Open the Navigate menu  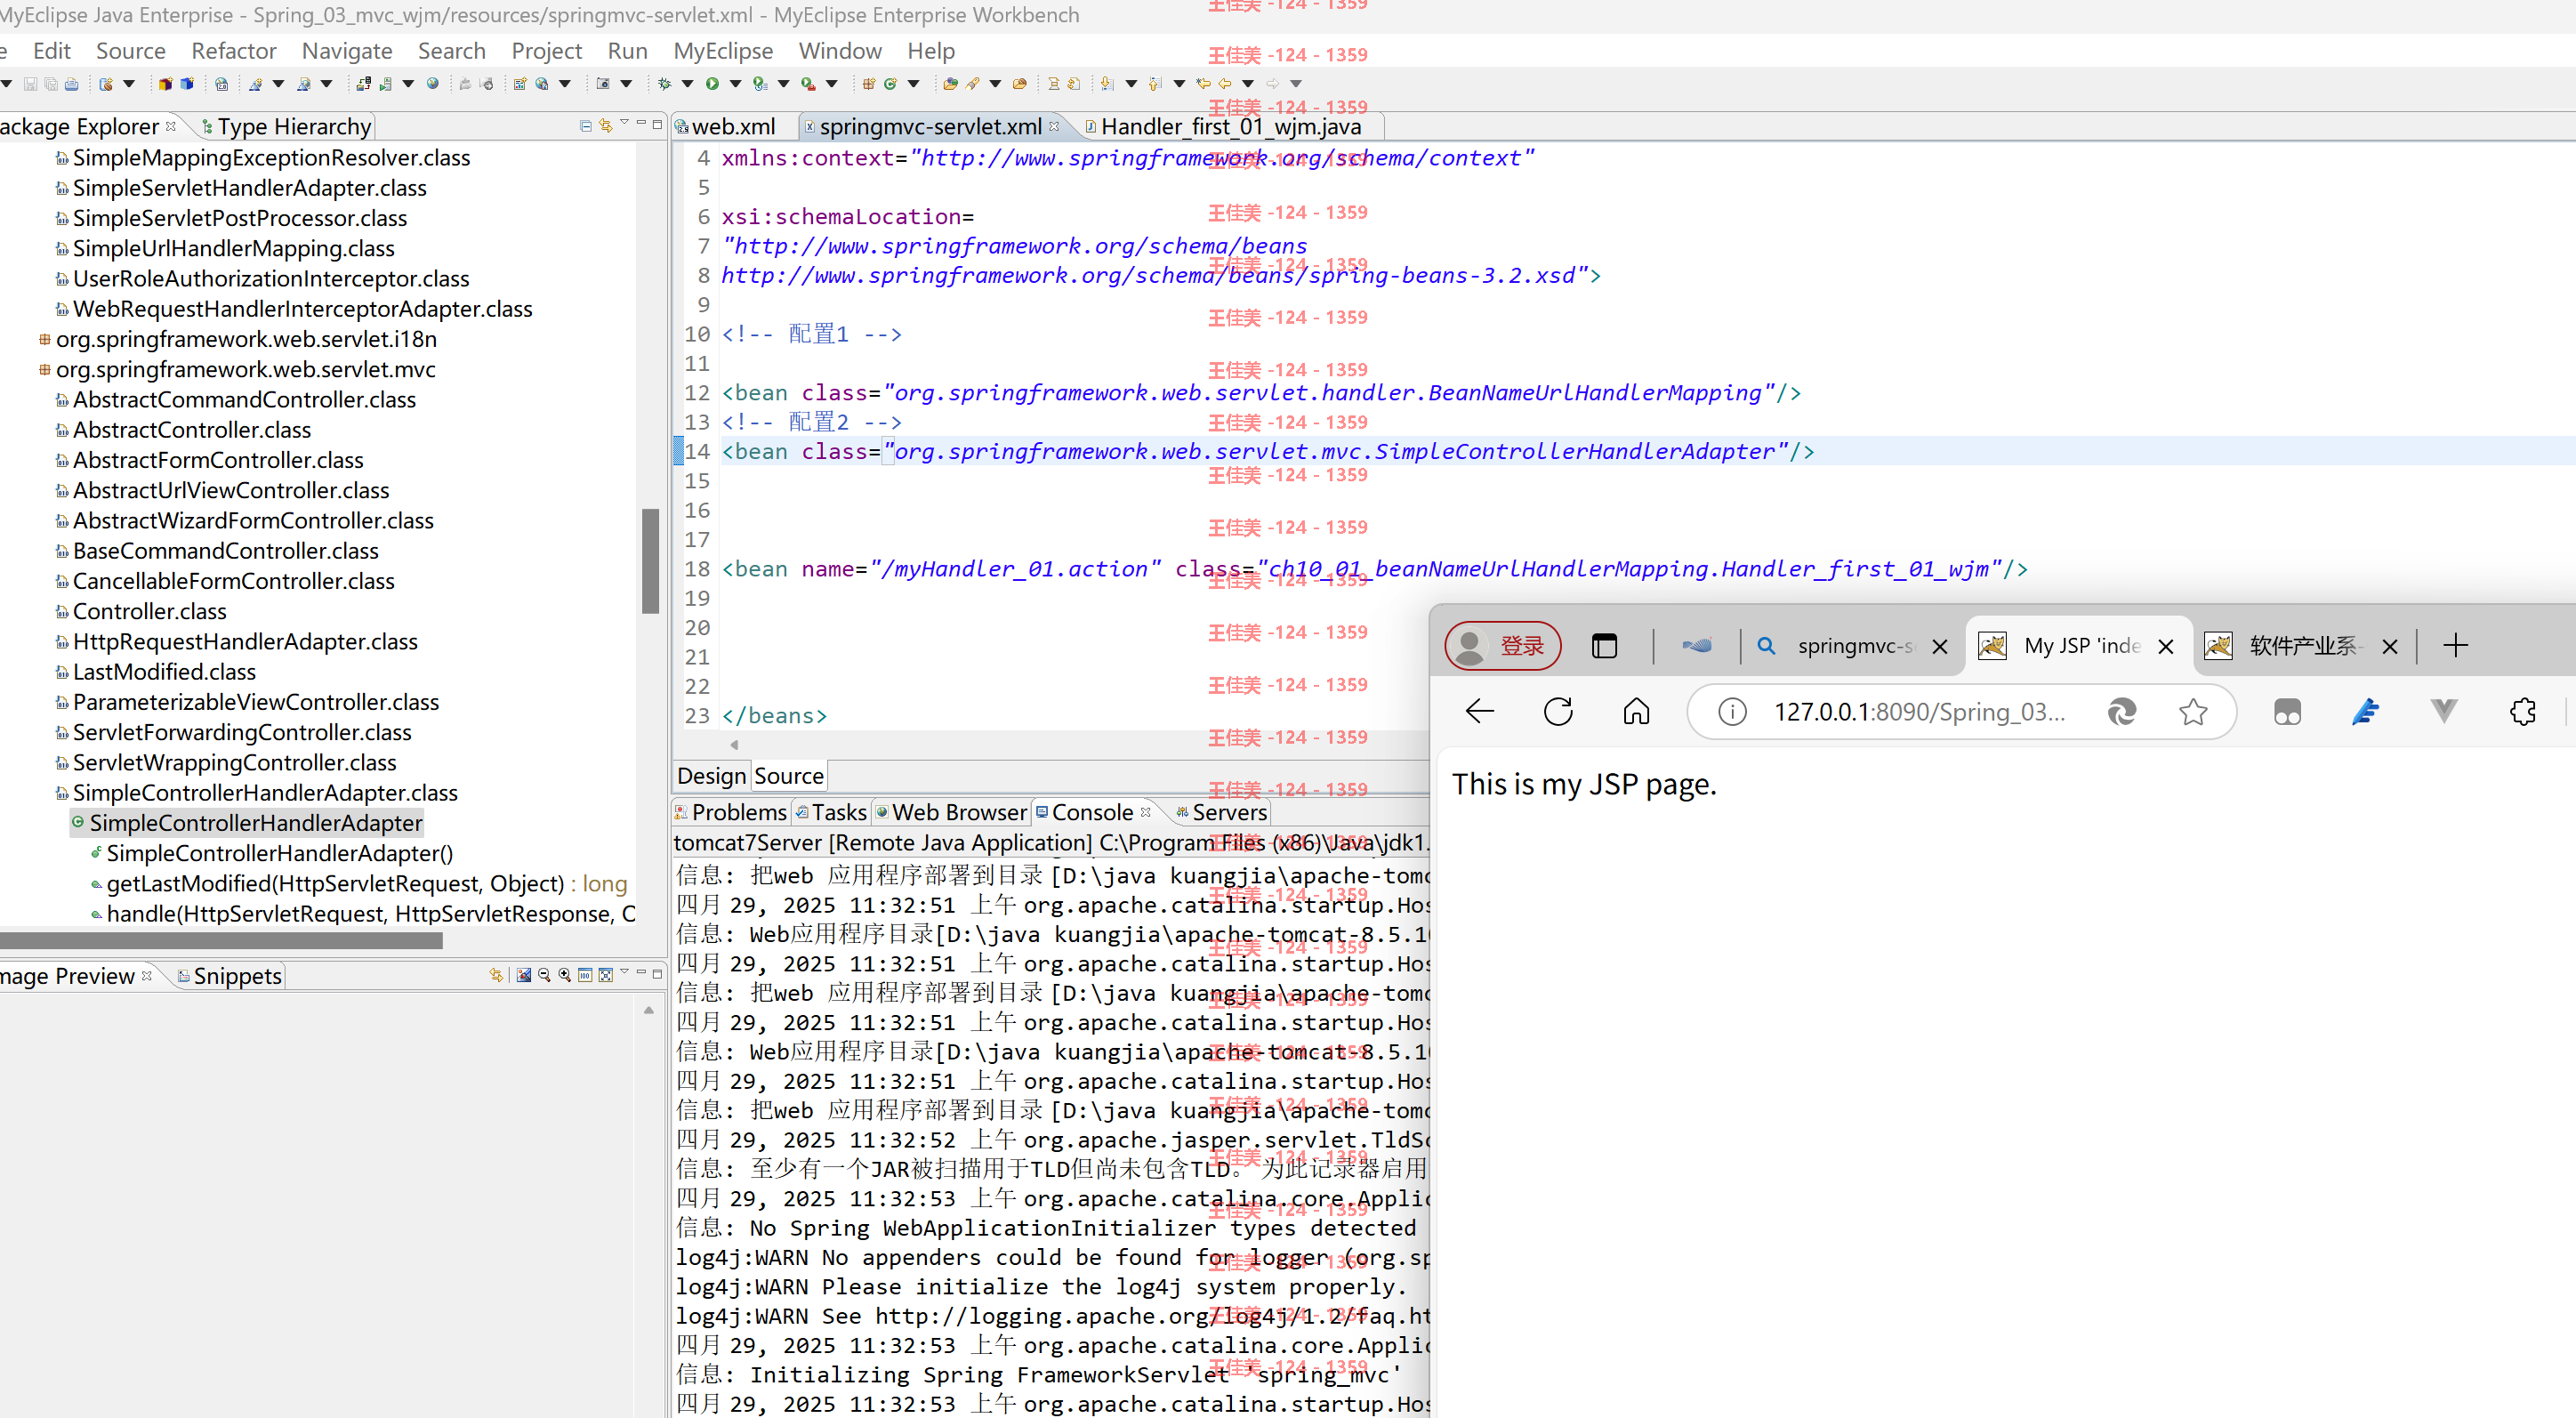coord(347,51)
